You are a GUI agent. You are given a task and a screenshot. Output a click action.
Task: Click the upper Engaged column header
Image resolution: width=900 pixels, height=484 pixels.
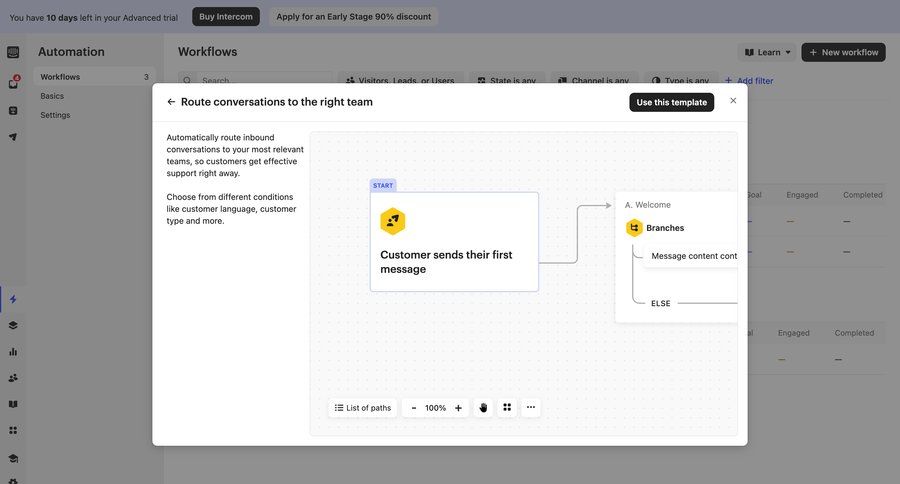coord(802,195)
